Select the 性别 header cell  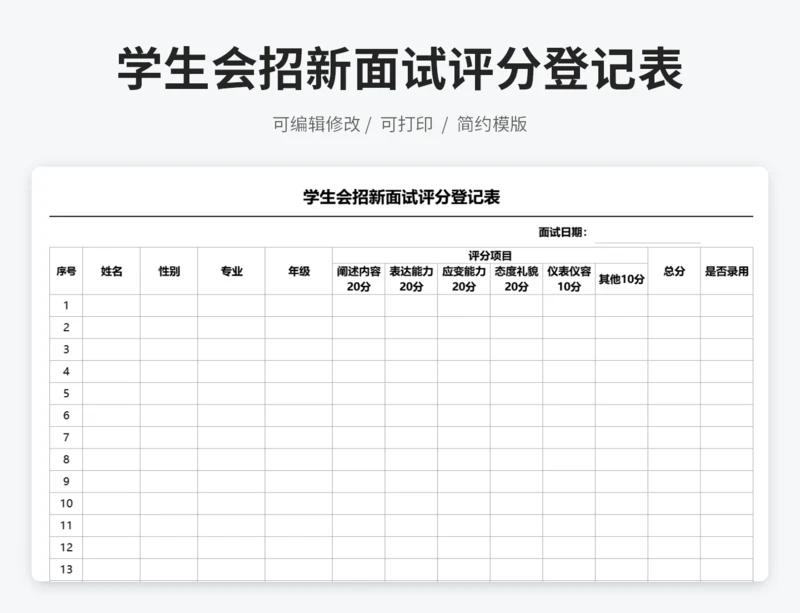point(169,271)
